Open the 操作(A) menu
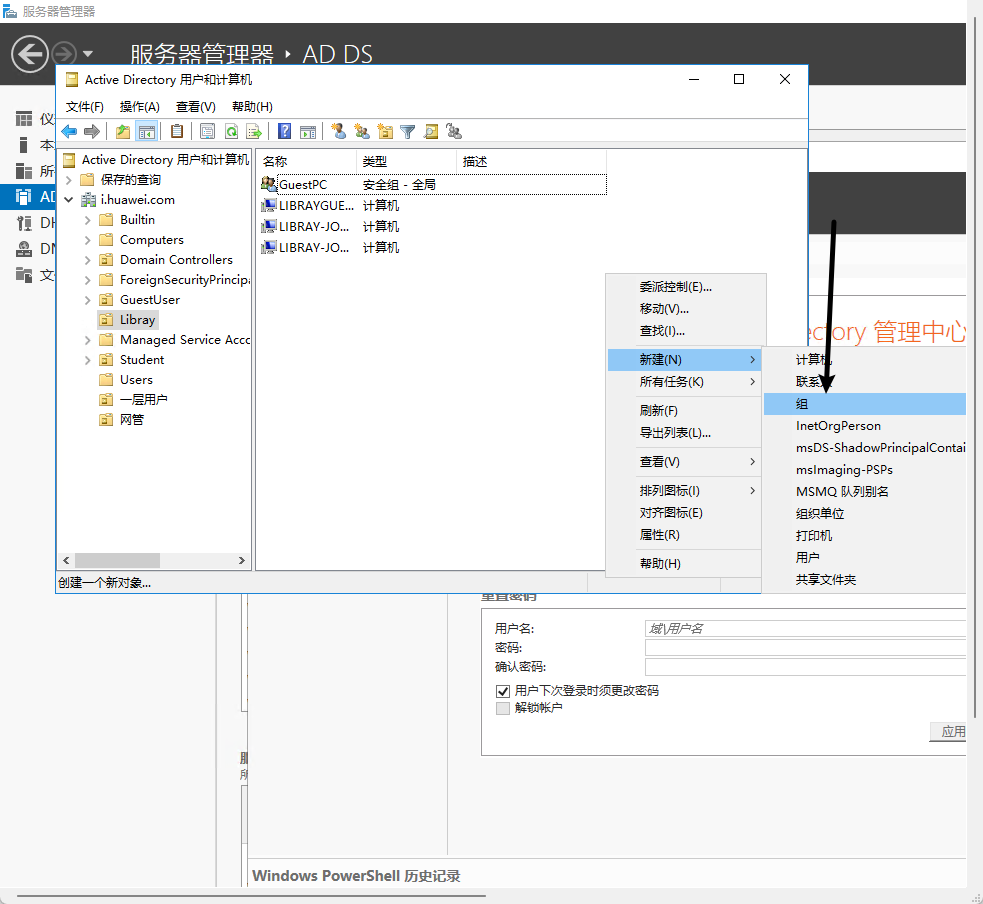The width and height of the screenshot is (983, 904). tap(139, 107)
